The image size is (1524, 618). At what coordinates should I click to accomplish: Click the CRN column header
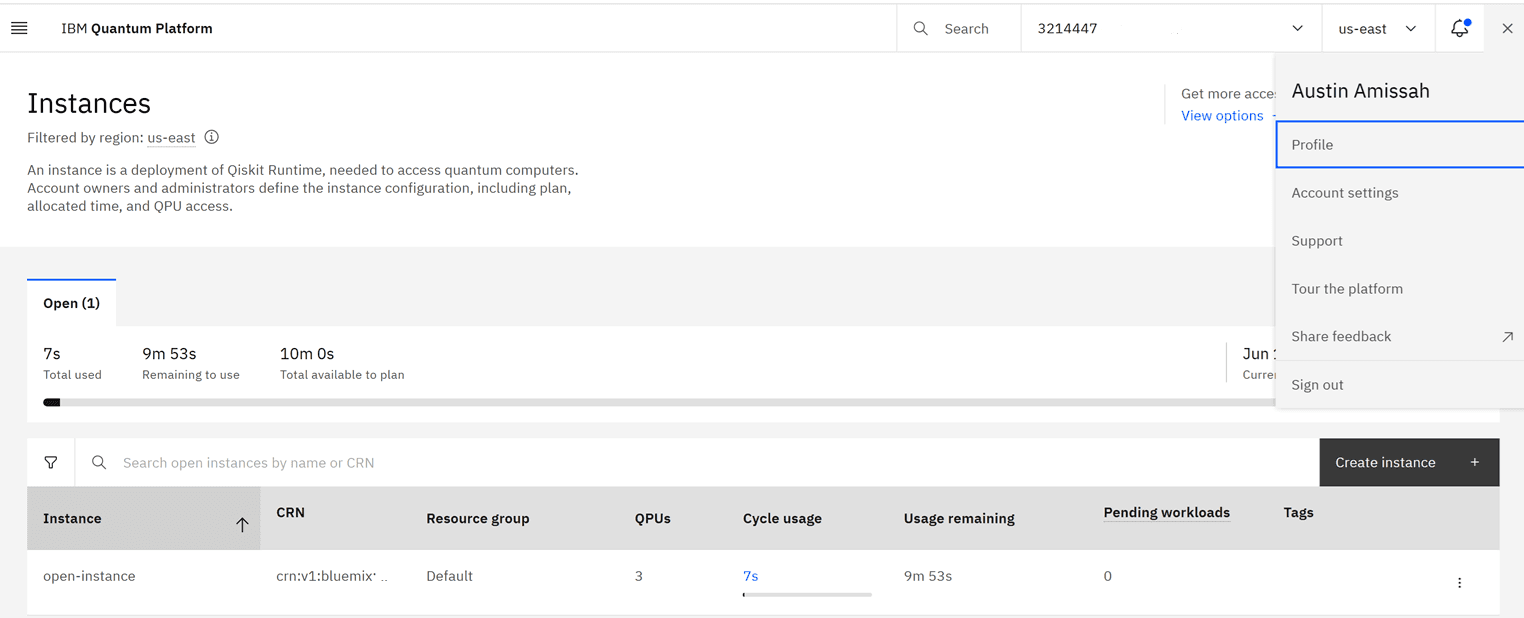coord(290,513)
